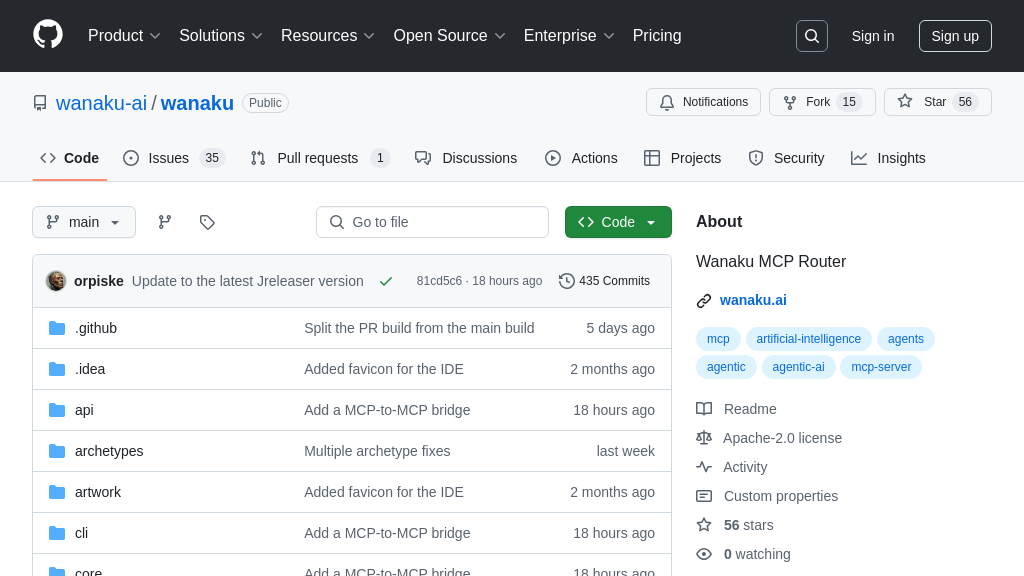Open the wanaku-ai owner link

click(x=101, y=103)
